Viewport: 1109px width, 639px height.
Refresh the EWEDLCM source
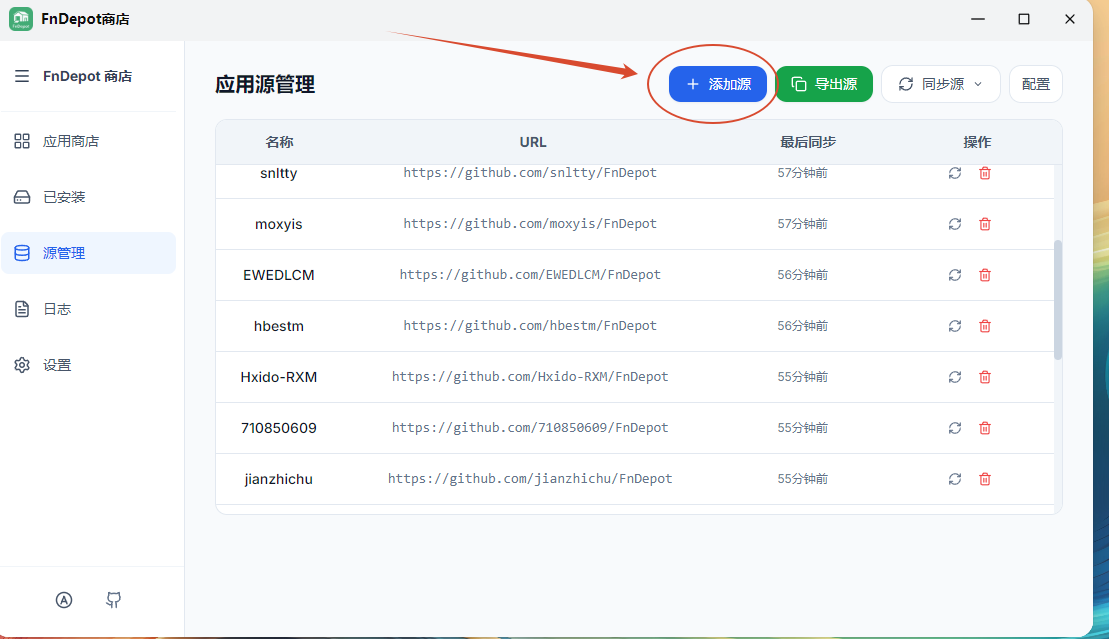[955, 275]
